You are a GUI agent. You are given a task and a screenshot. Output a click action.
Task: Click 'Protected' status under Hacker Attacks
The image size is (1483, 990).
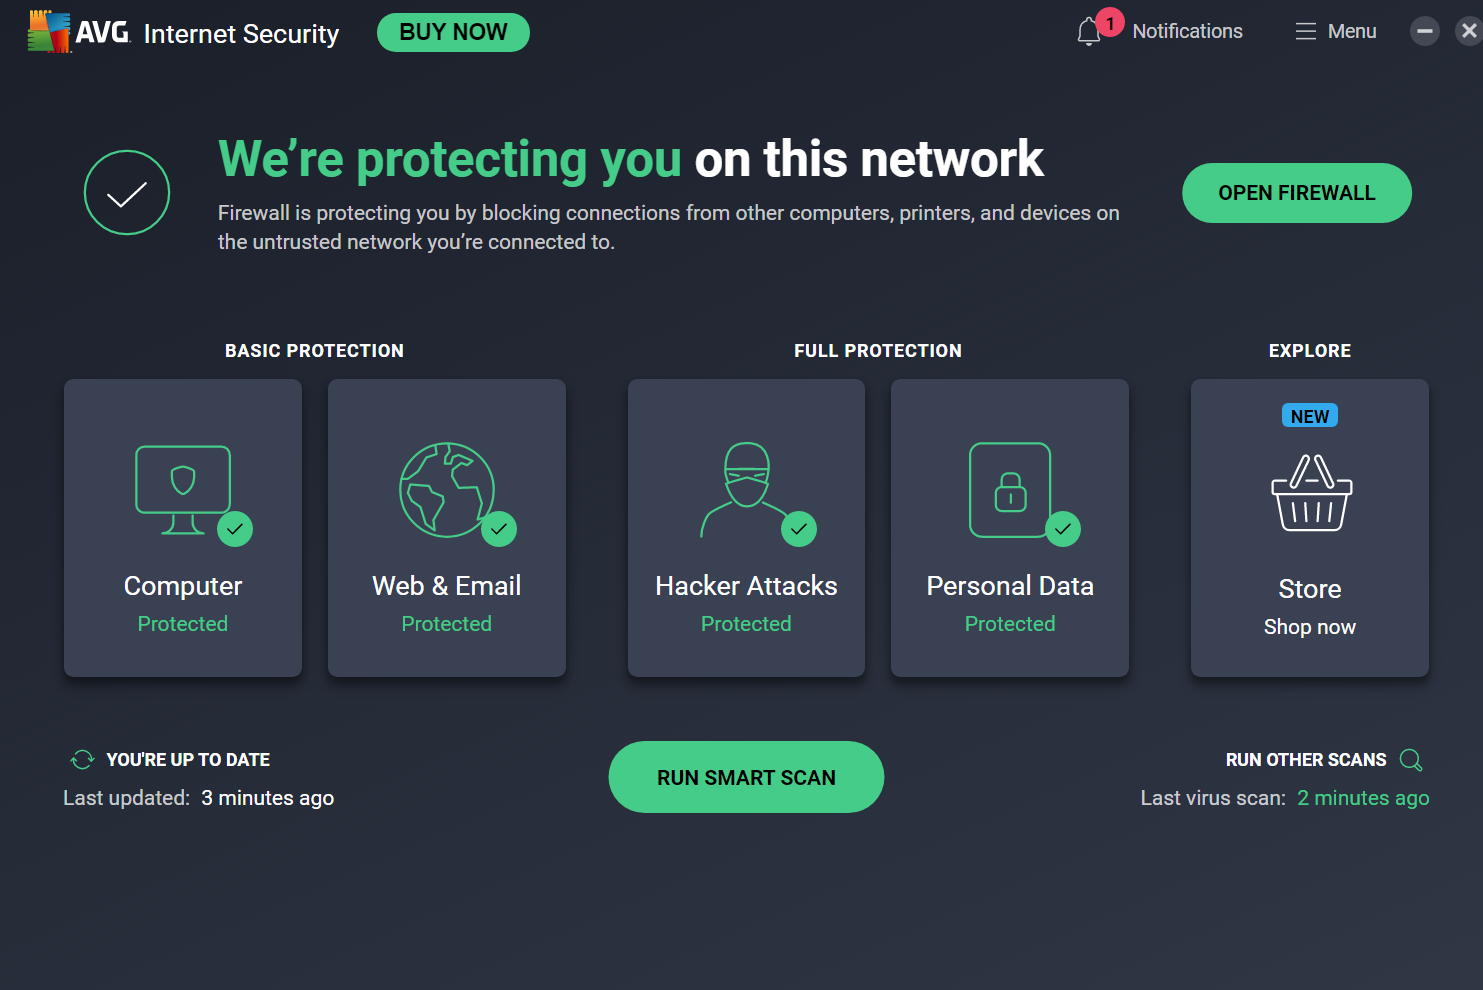[746, 624]
